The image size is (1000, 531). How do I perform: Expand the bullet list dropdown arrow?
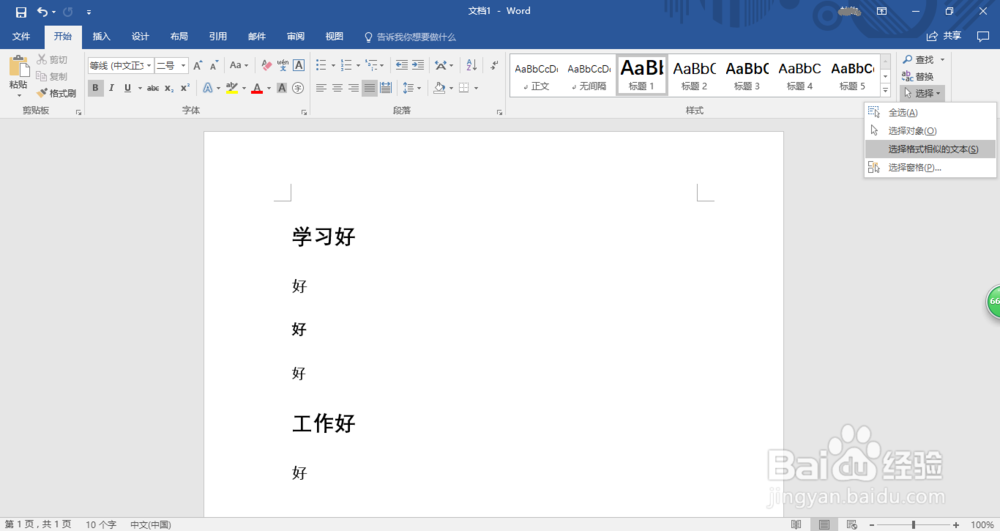[x=333, y=66]
